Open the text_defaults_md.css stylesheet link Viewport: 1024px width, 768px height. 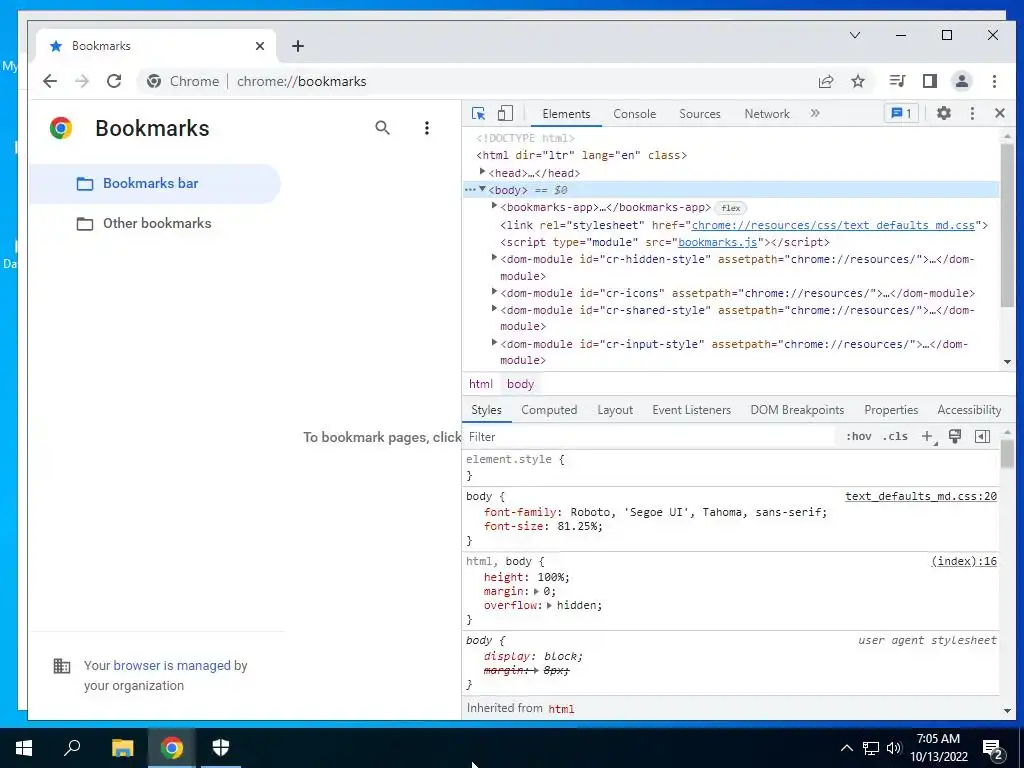pyautogui.click(x=833, y=225)
